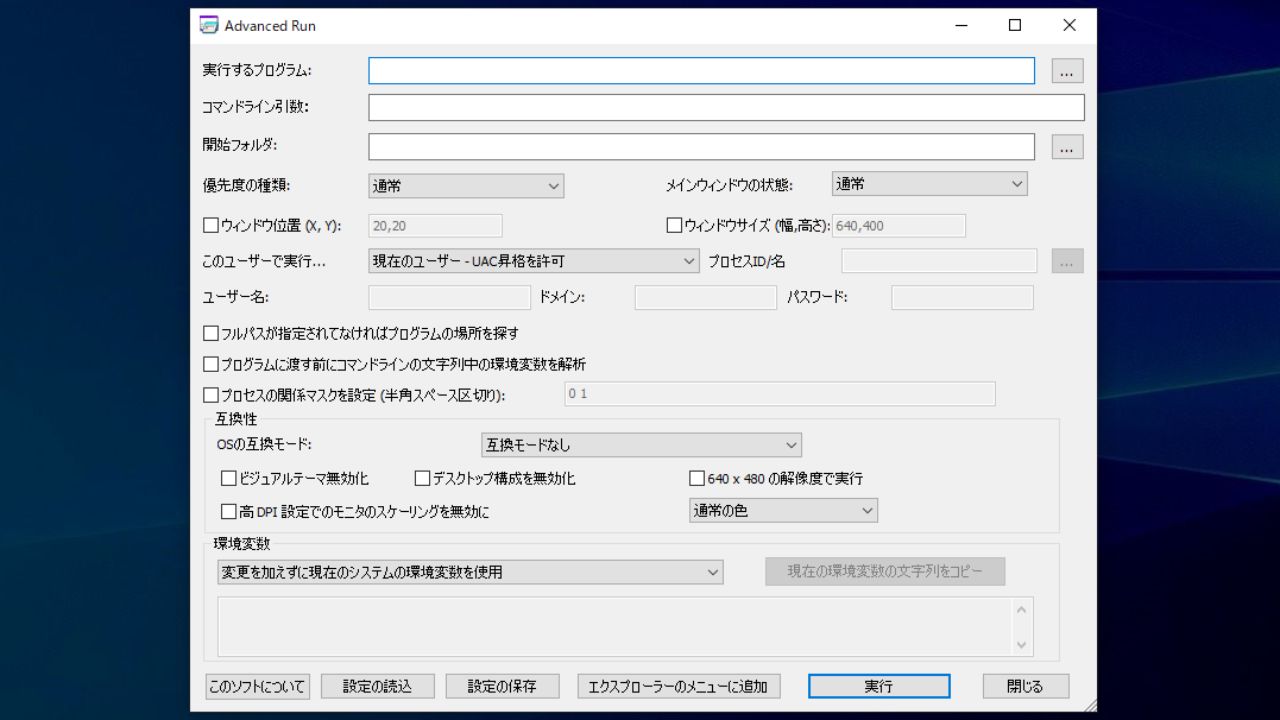The image size is (1280, 720).
Task: Close the window with the X button
Action: point(1069,26)
